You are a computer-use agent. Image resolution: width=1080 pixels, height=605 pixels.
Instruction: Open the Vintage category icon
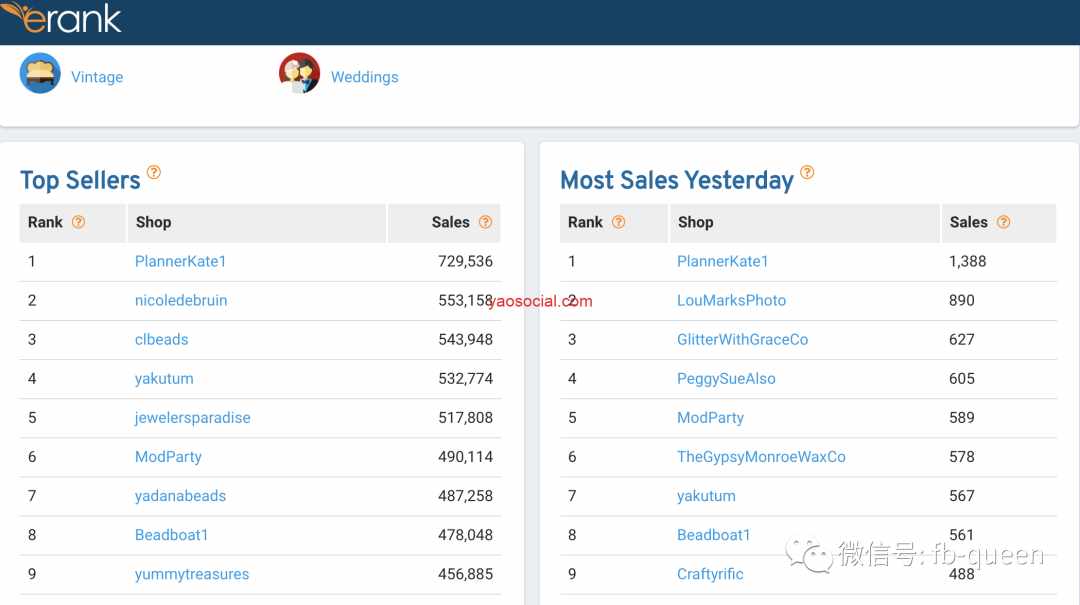point(40,73)
